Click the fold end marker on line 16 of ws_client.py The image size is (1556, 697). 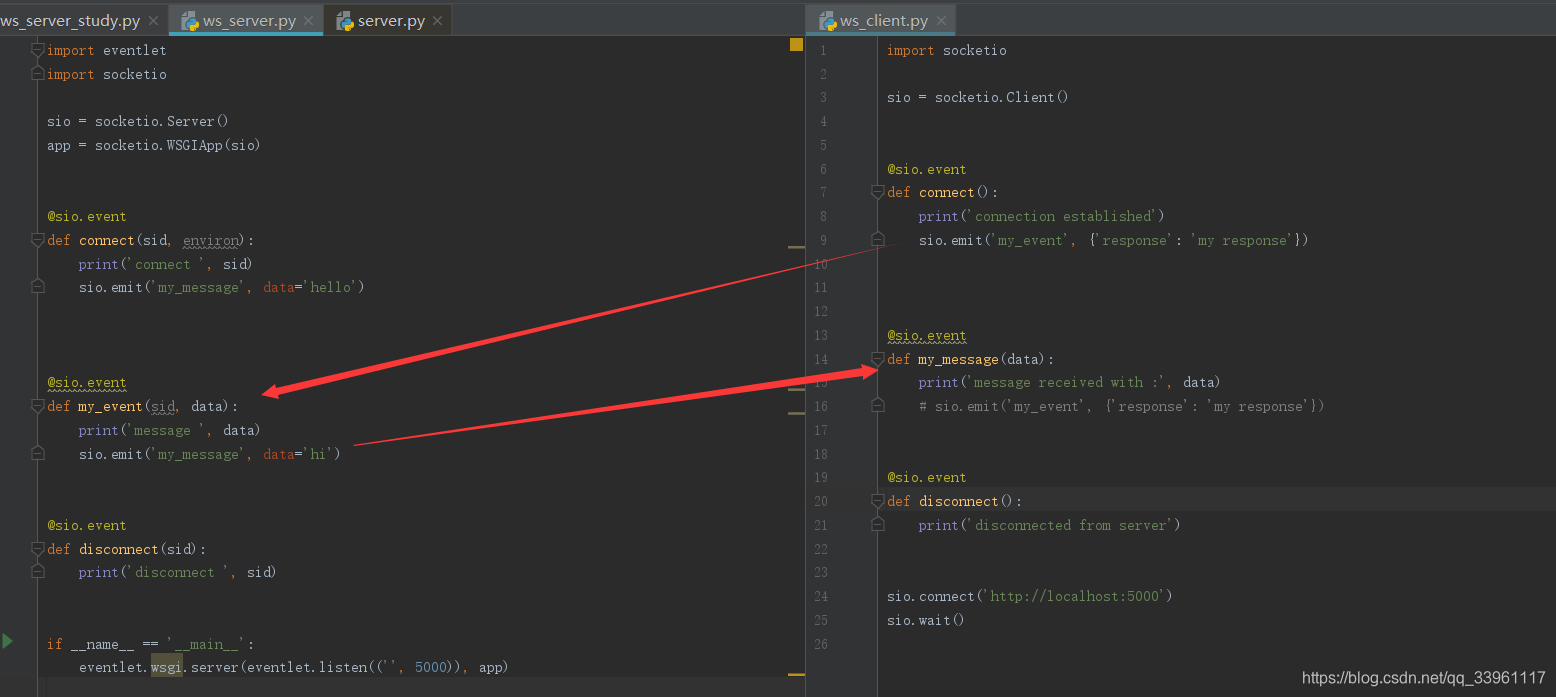(878, 406)
